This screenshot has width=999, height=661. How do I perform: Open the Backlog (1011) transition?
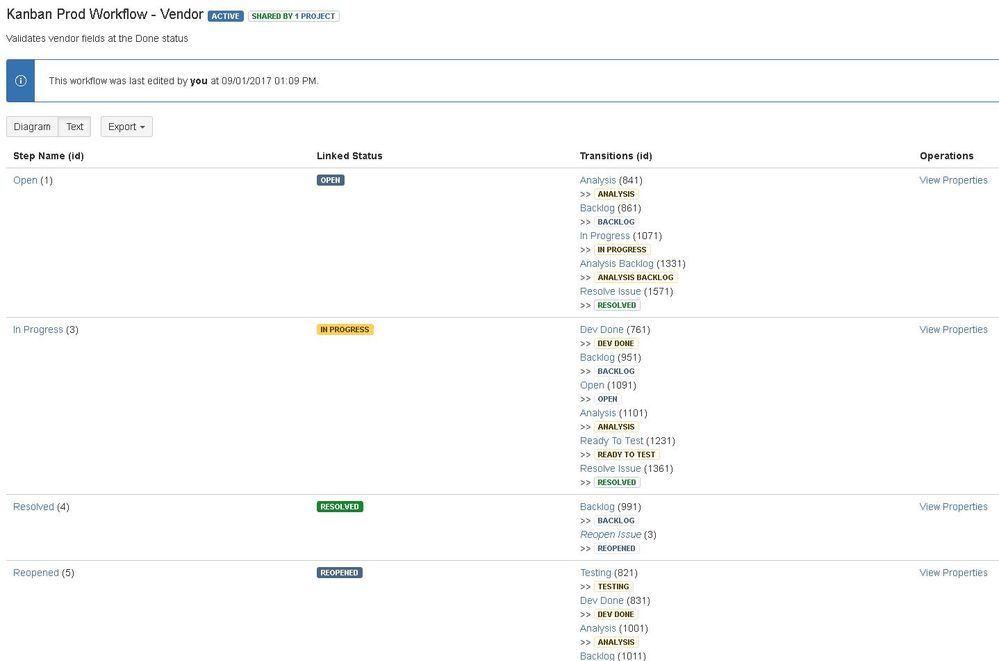[597, 656]
